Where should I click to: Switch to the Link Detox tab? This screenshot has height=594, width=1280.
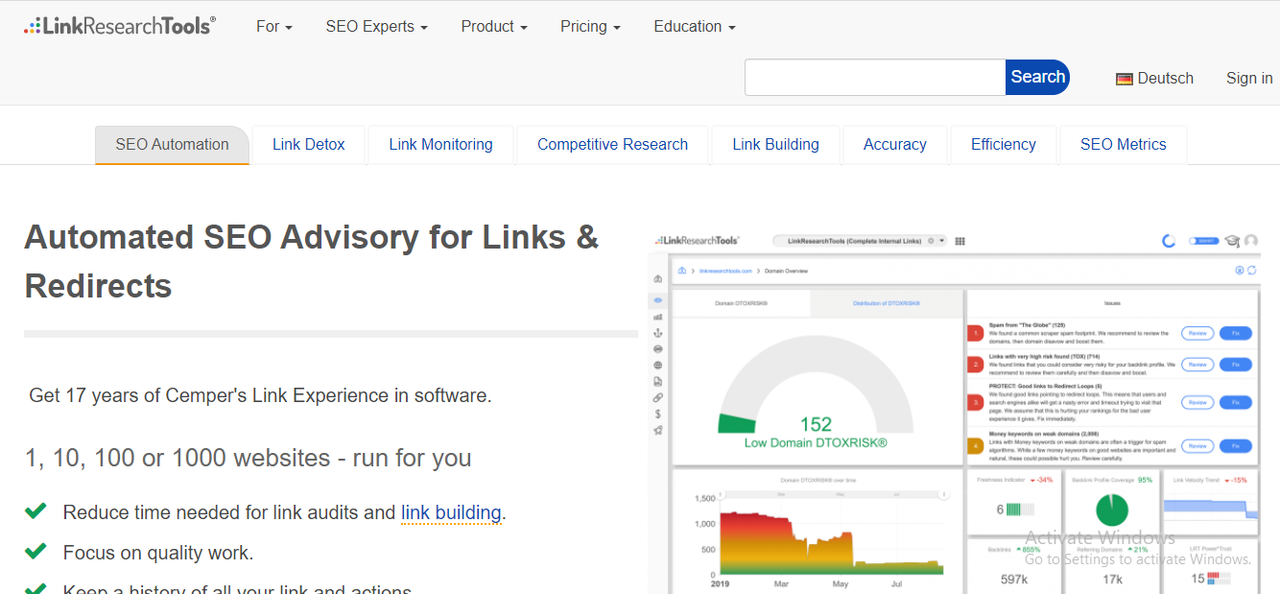308,145
